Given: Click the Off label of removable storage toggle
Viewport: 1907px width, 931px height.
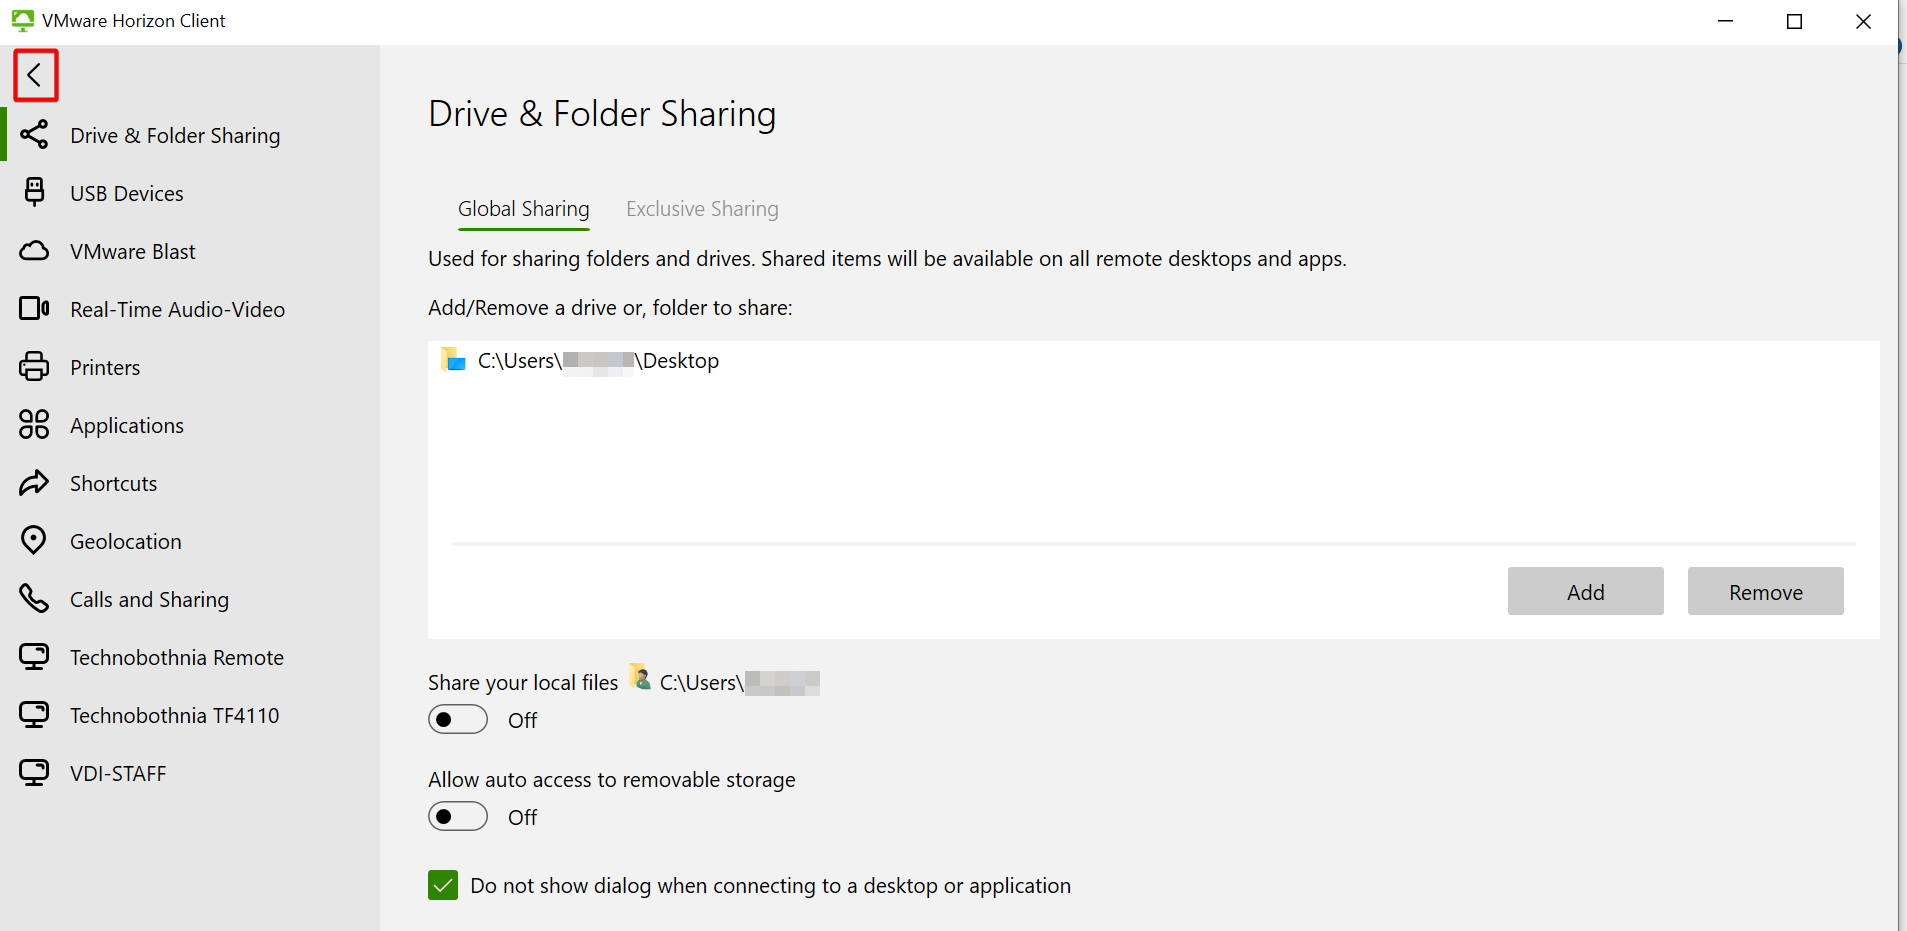Looking at the screenshot, I should pos(522,817).
